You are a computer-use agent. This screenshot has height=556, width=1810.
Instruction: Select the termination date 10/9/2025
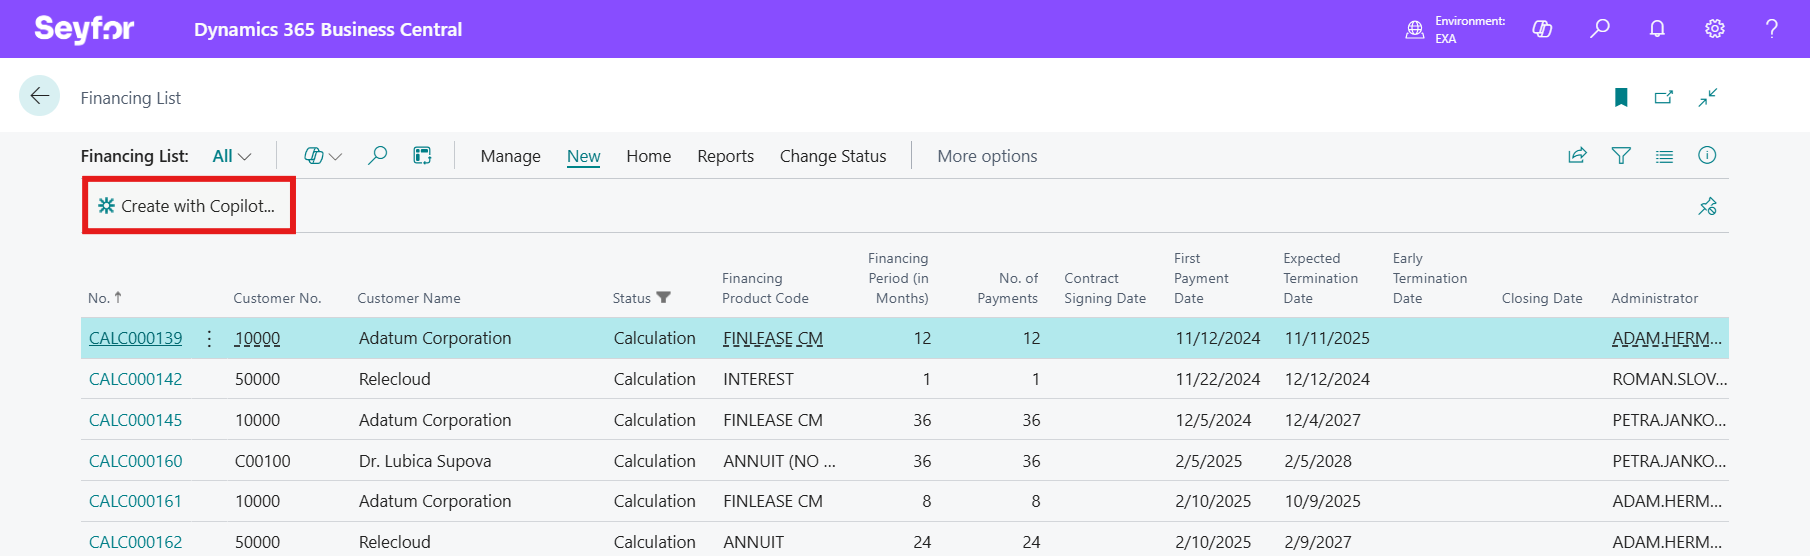tap(1323, 501)
